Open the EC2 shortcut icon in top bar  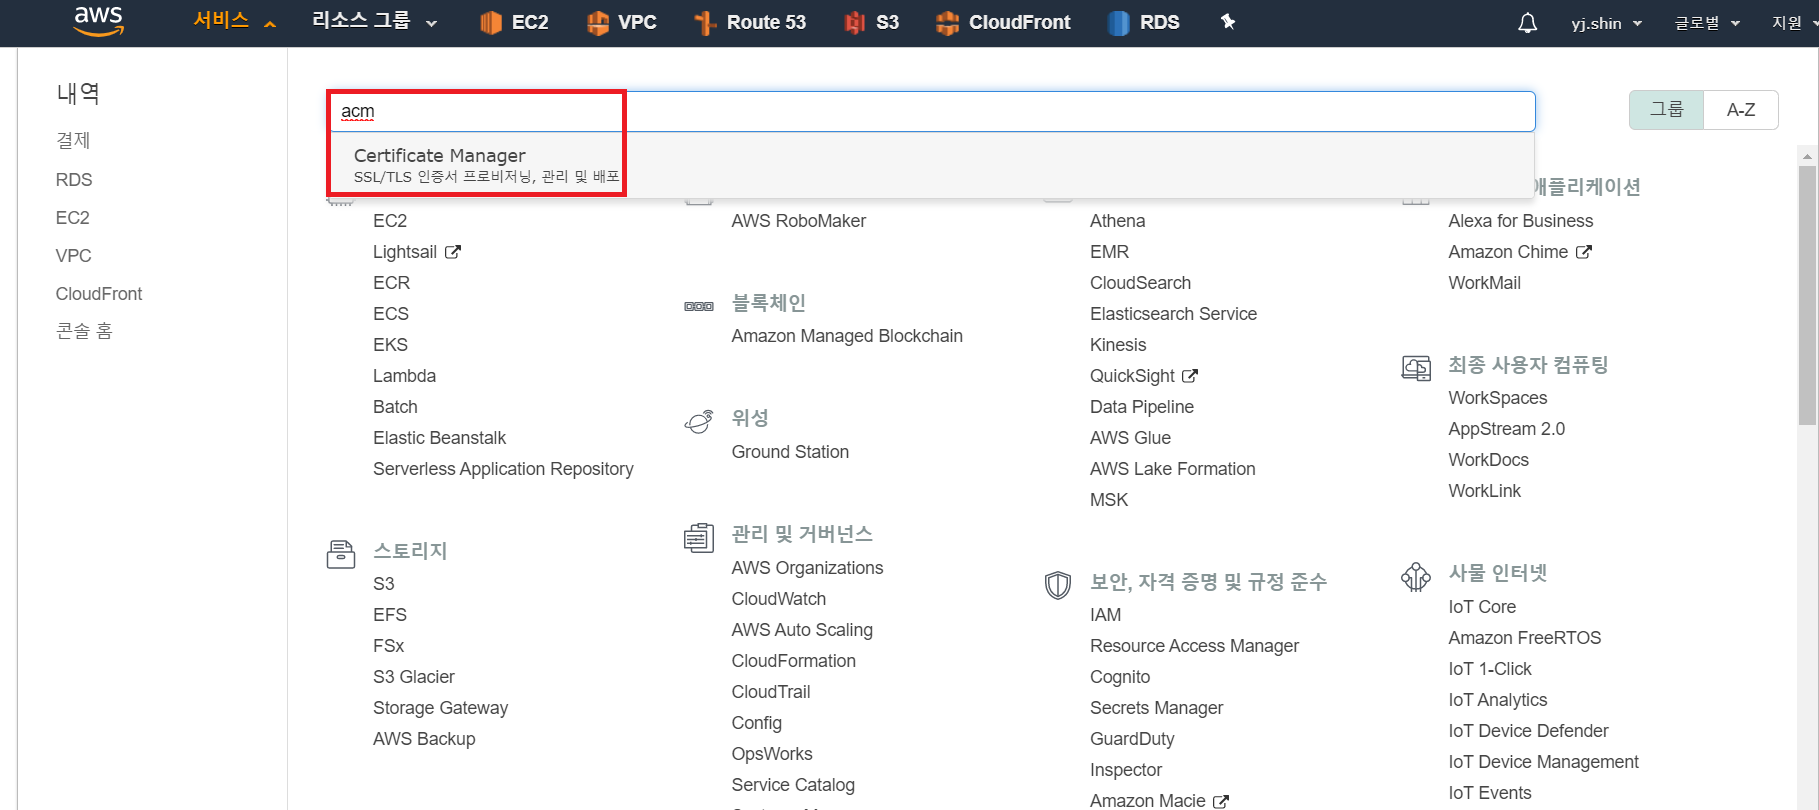coord(490,22)
